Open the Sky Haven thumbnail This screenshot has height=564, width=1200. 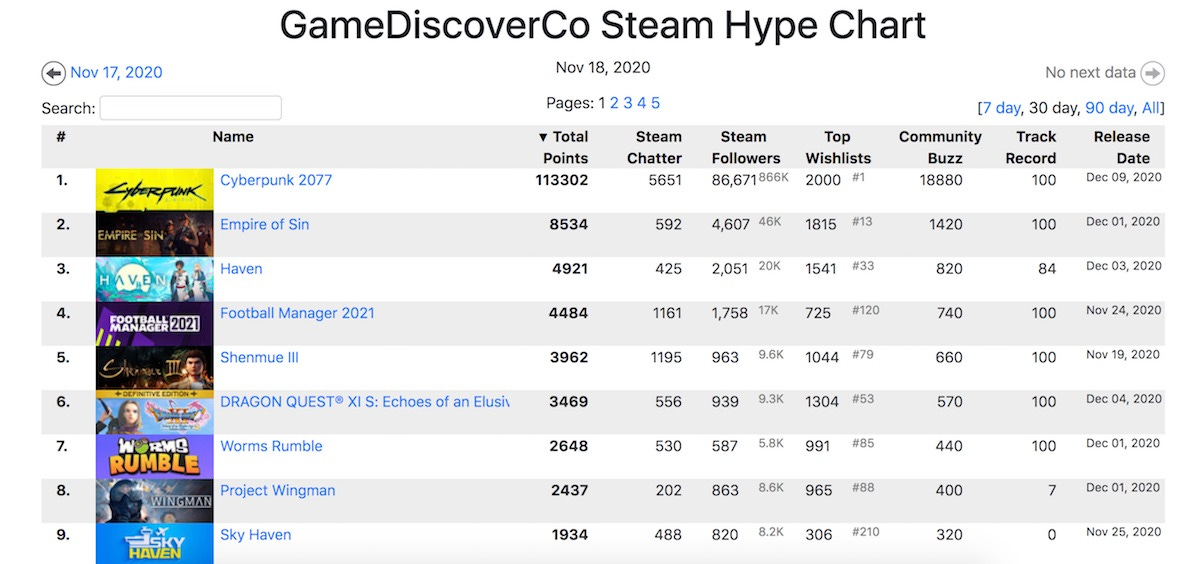(154, 543)
